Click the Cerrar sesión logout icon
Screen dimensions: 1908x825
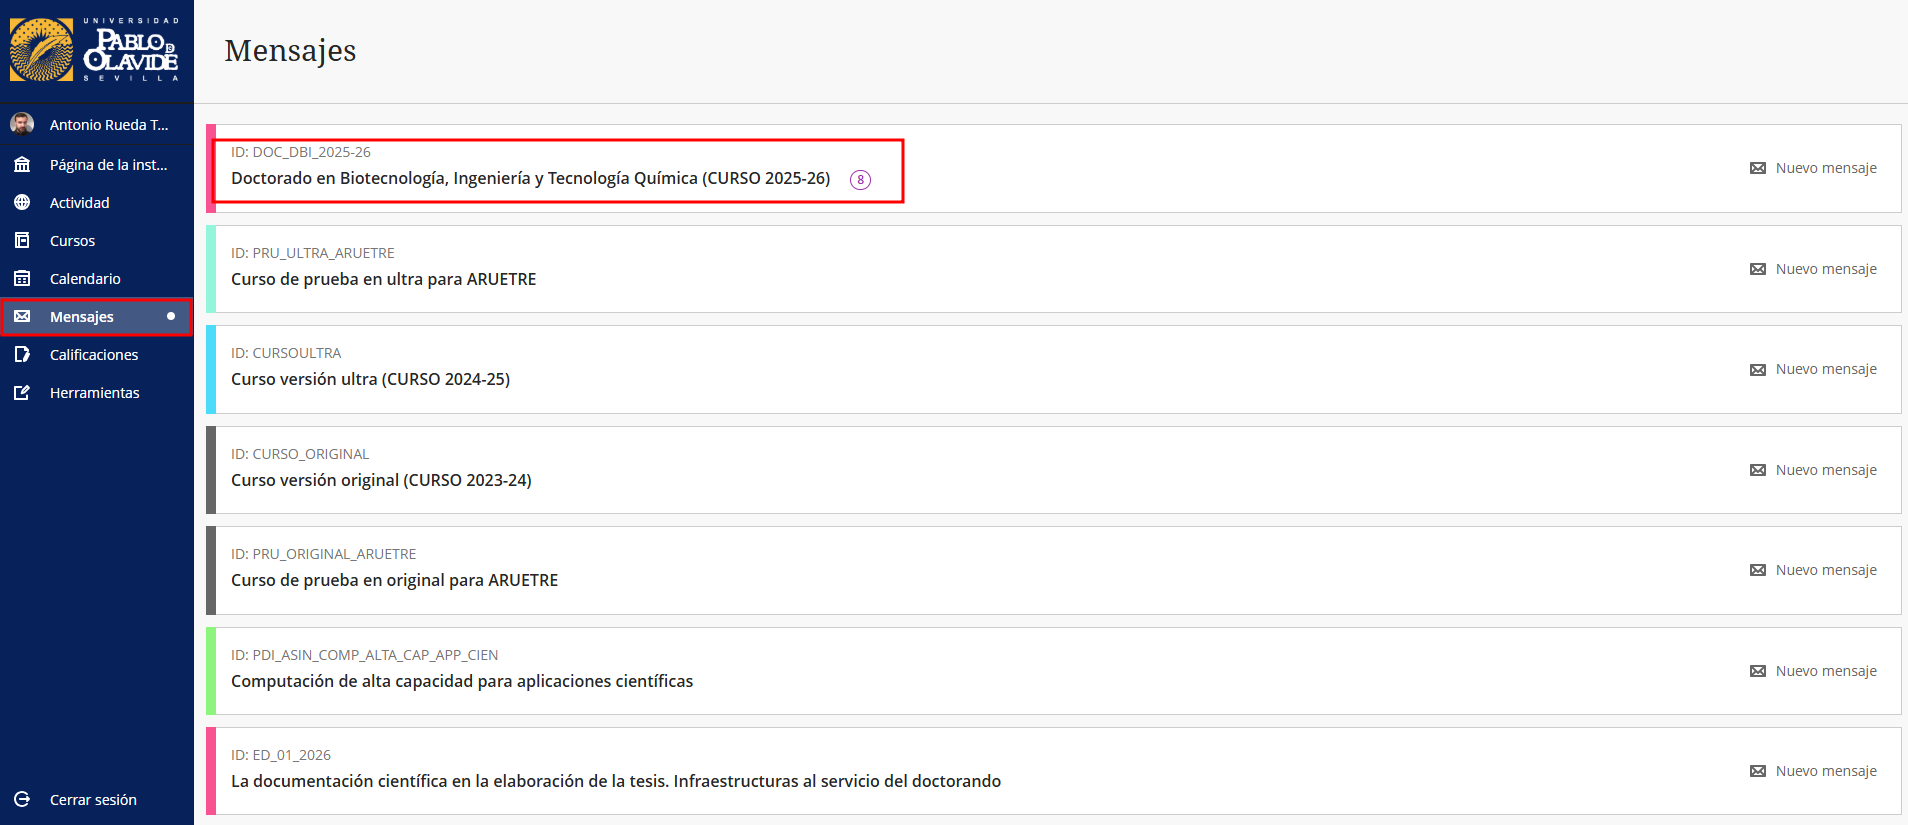22,800
